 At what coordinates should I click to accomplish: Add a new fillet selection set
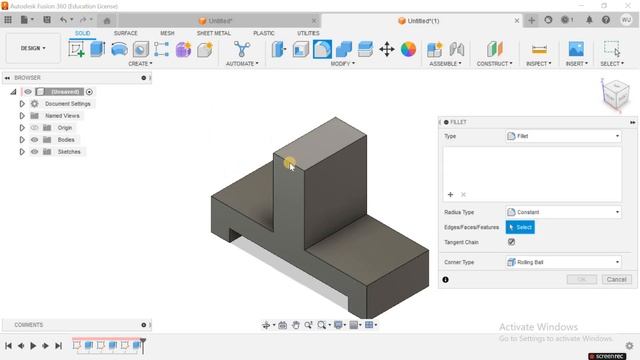click(x=450, y=195)
